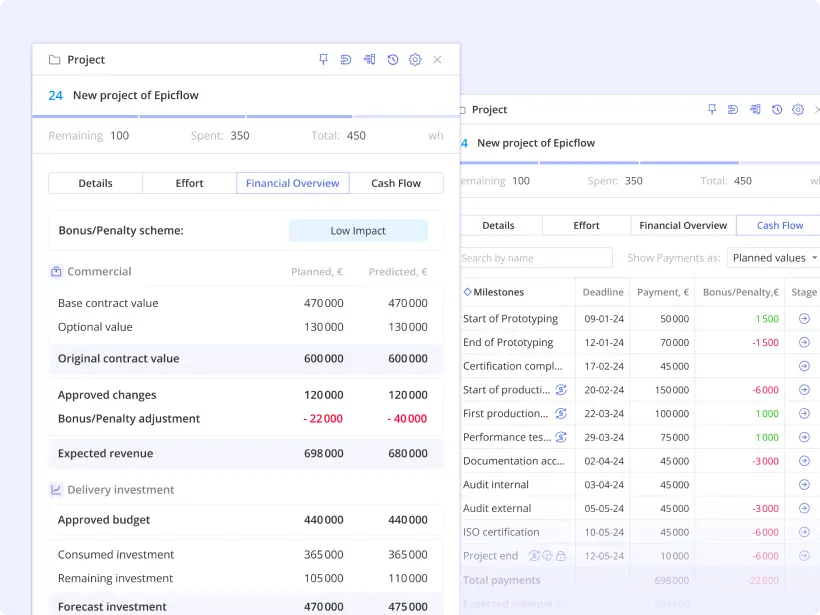Screen dimensions: 820x615
Task: Switch to Details tab in left window
Action: pos(96,183)
